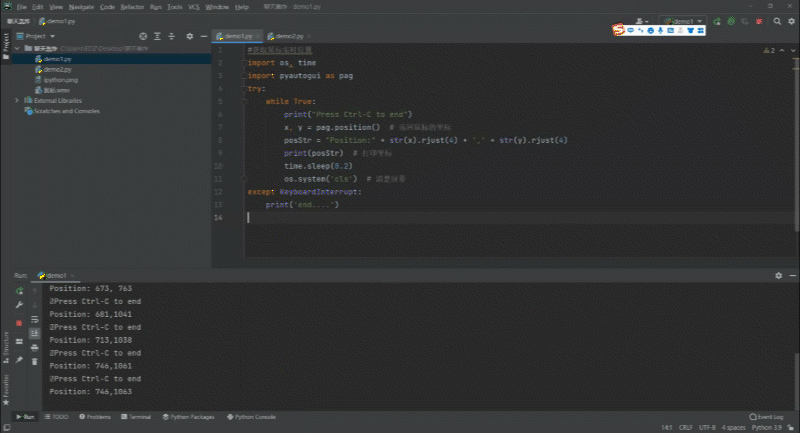The width and height of the screenshot is (800, 433).
Task: Open the VCS menu
Action: tap(194, 7)
